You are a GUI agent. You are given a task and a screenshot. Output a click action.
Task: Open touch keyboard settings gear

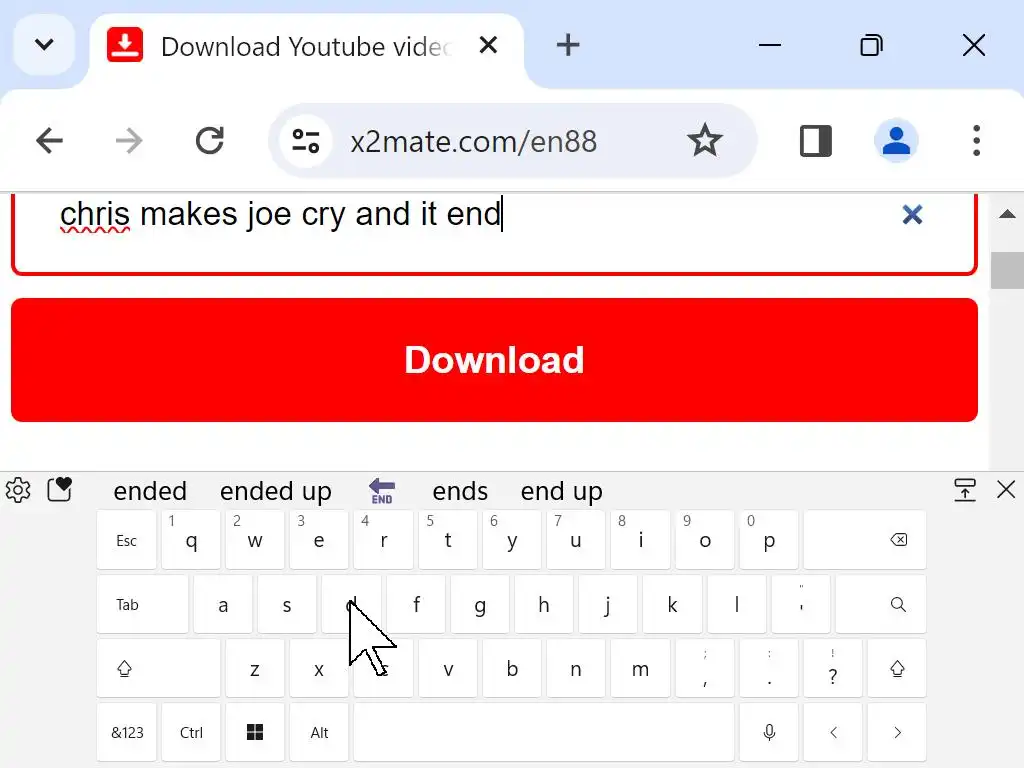coord(18,490)
